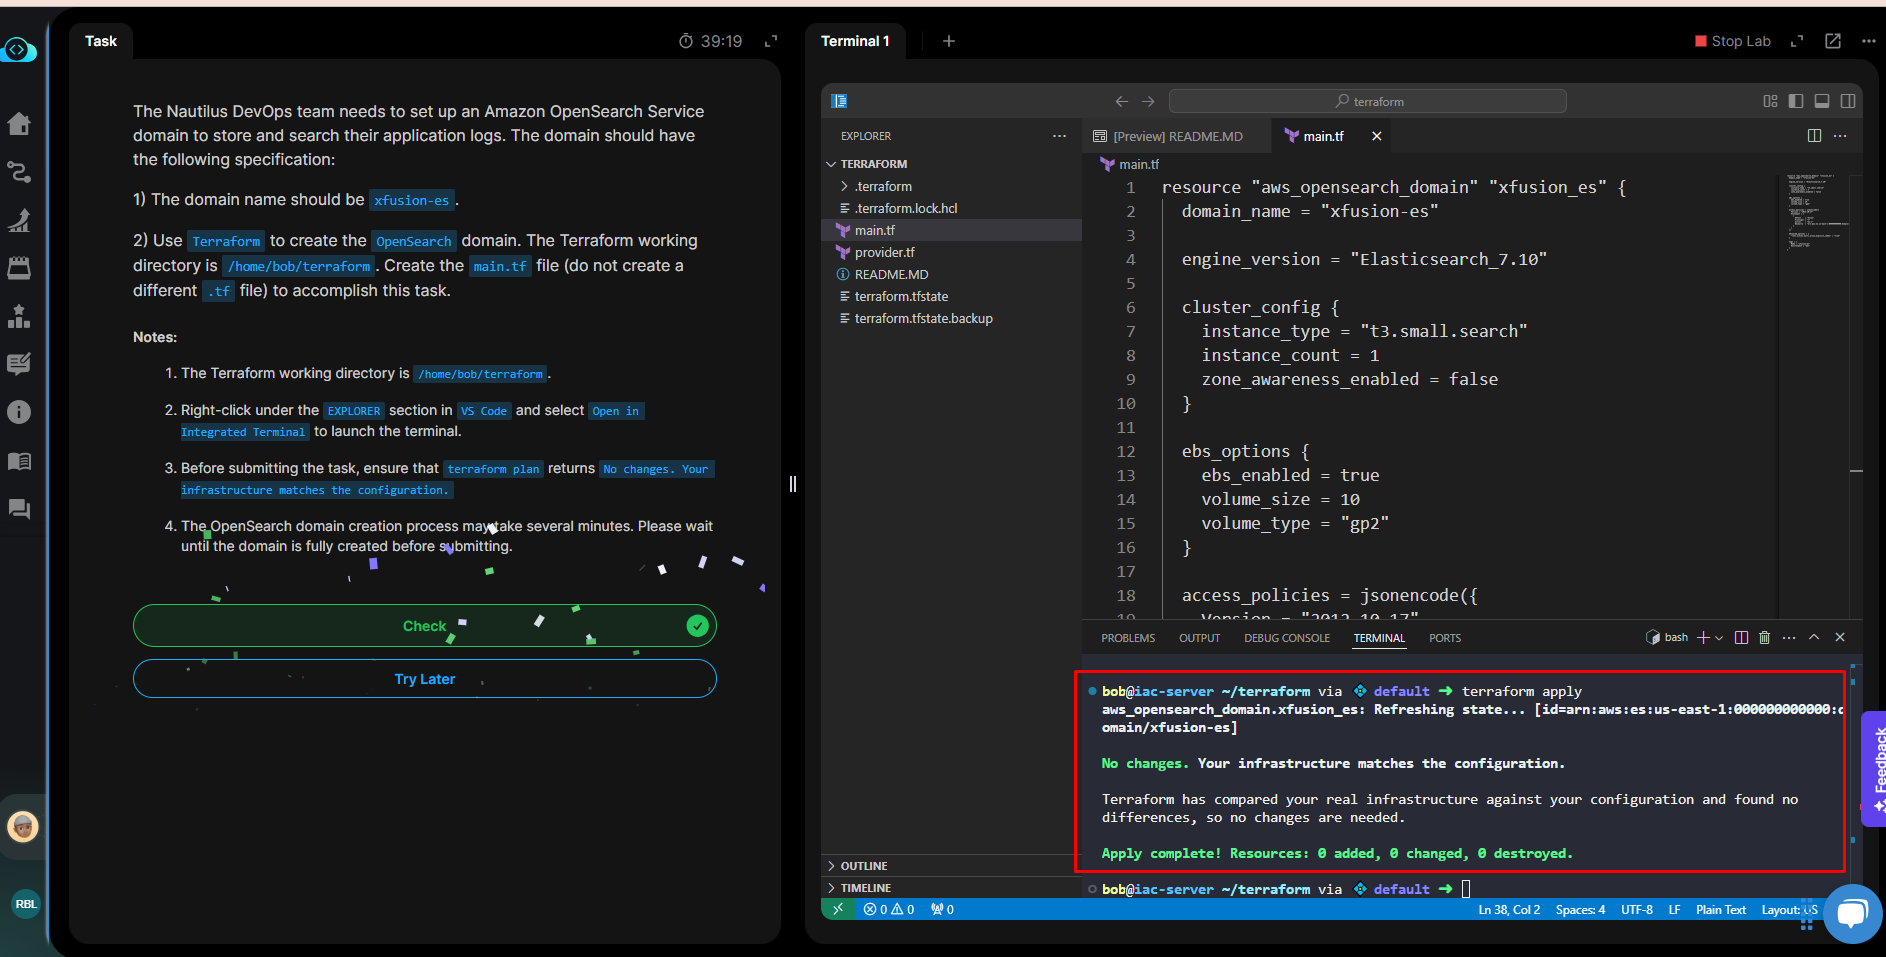Click Spaces: 4 indentation in status bar
Screen dimensions: 1886x957
point(1580,910)
